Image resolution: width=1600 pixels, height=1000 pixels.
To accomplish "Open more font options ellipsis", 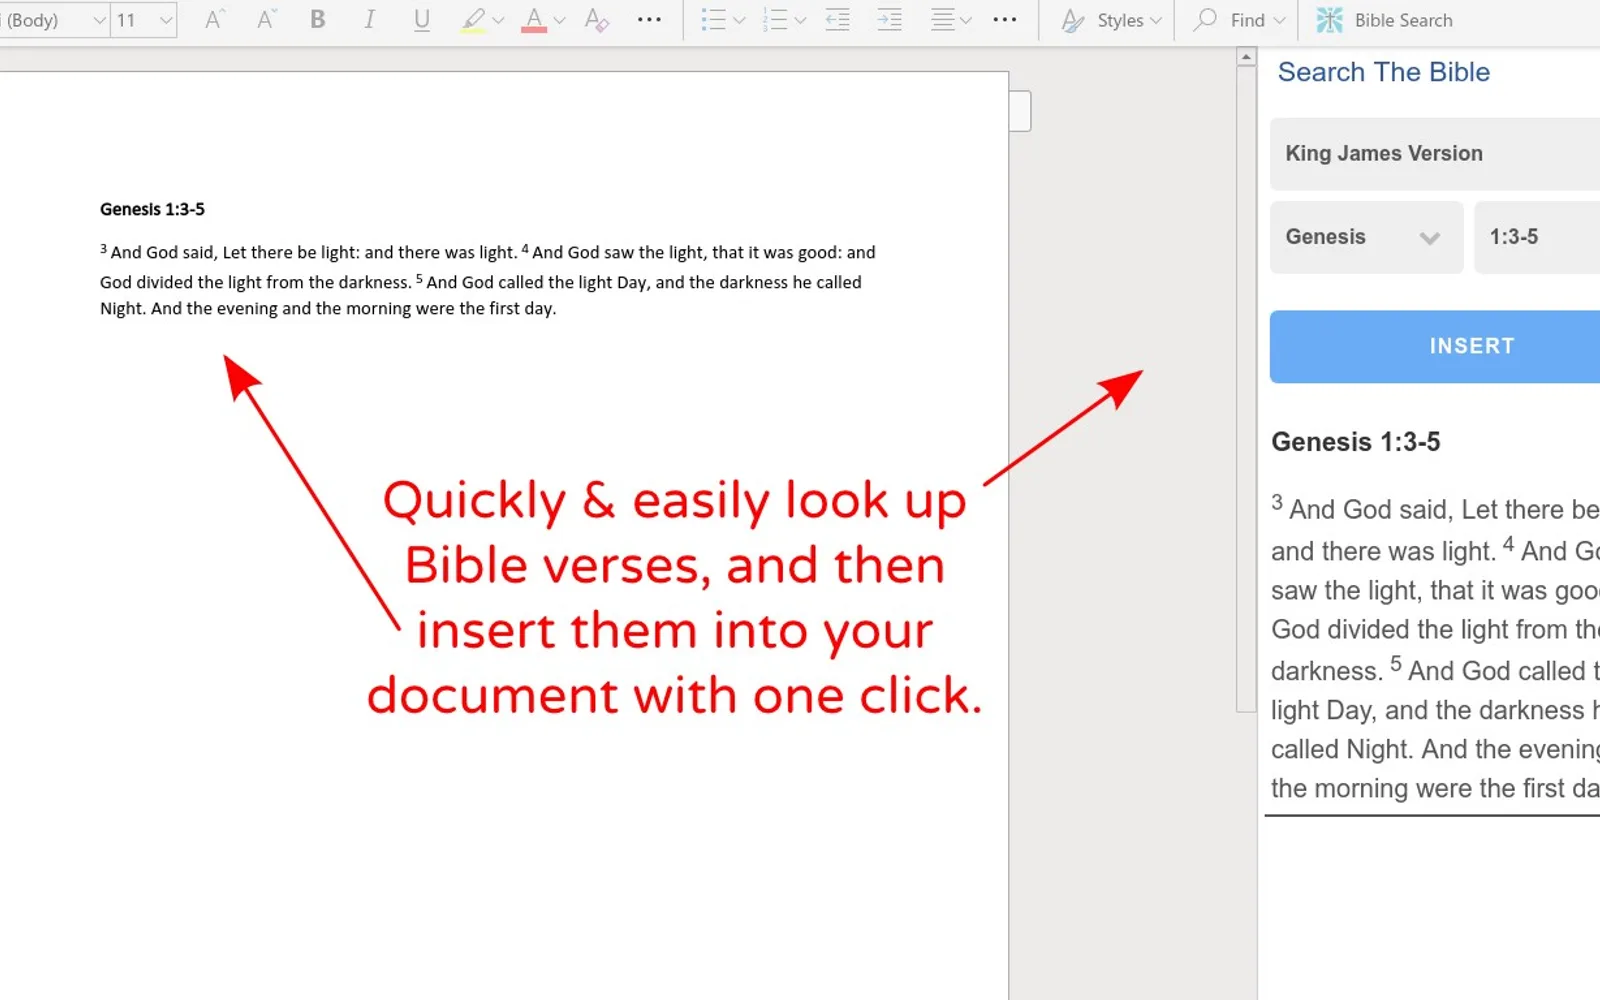I will coord(649,20).
